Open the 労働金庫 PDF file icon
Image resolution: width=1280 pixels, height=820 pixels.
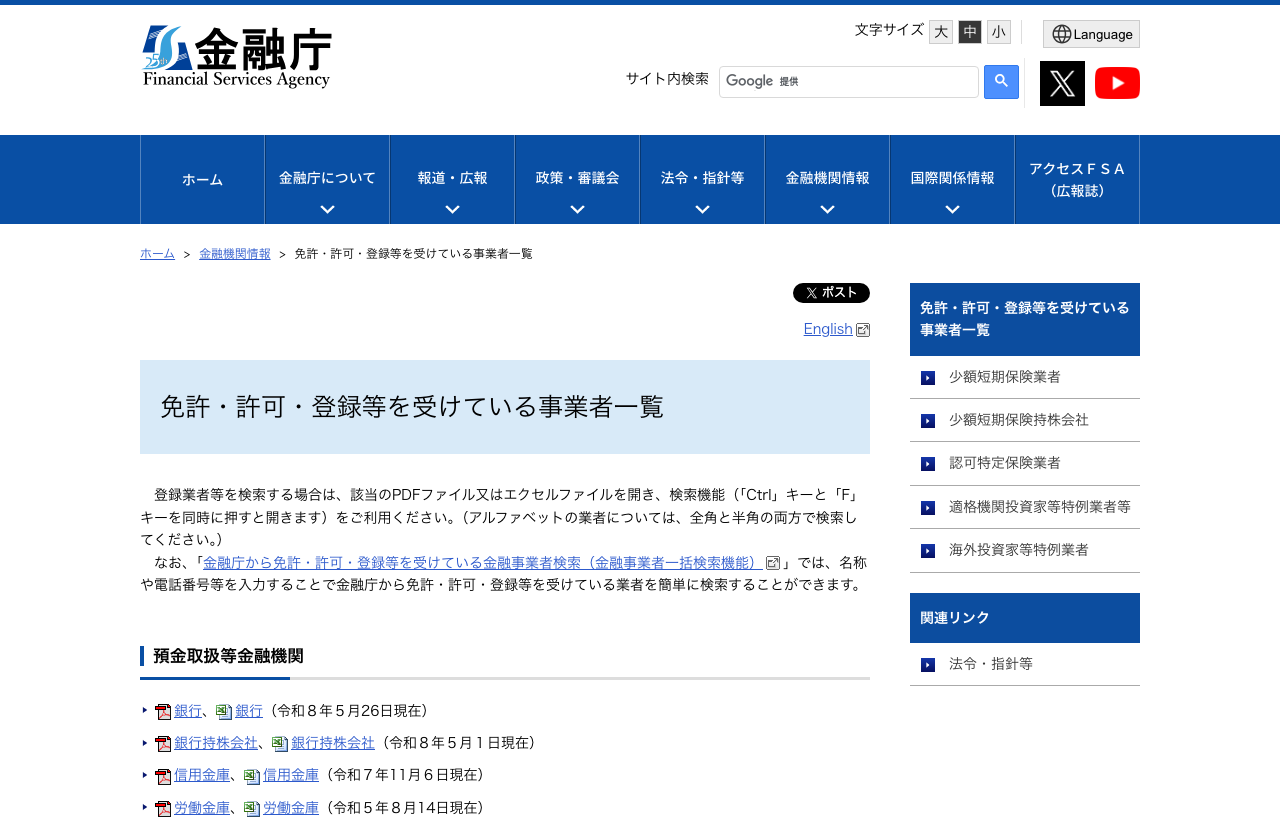163,808
